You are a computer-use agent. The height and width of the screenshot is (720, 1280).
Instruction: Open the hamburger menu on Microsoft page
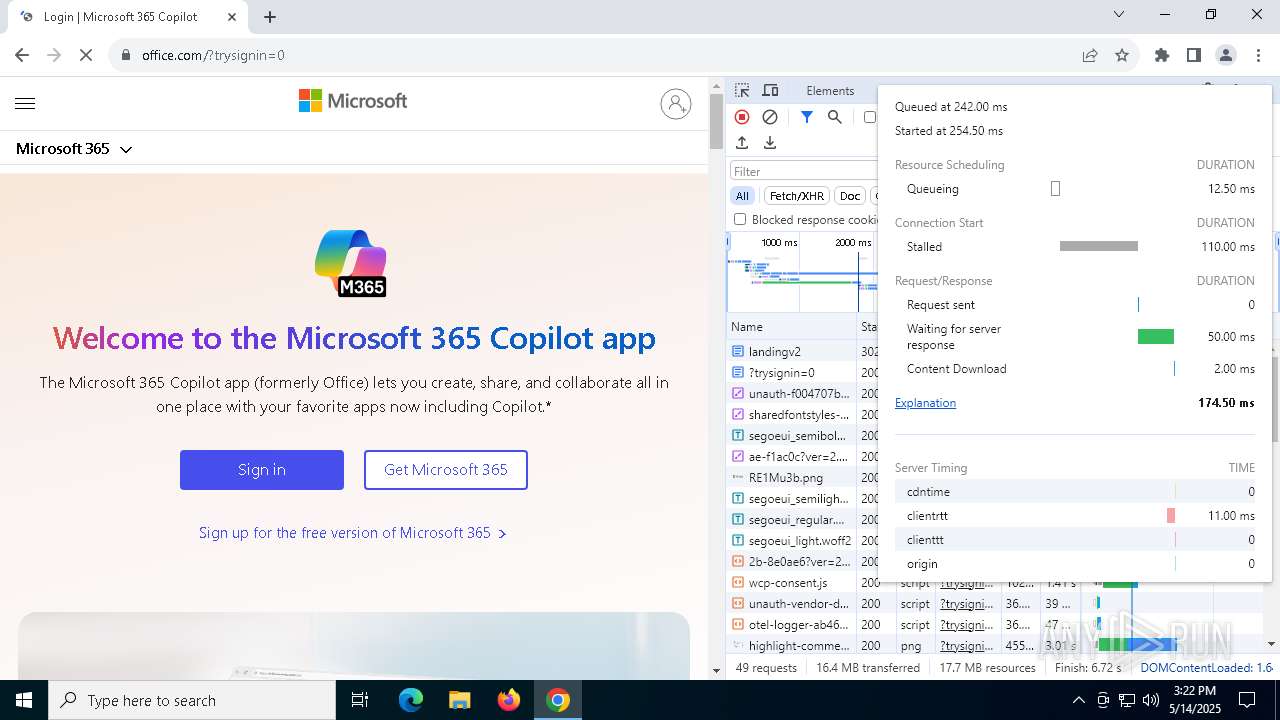(x=25, y=103)
